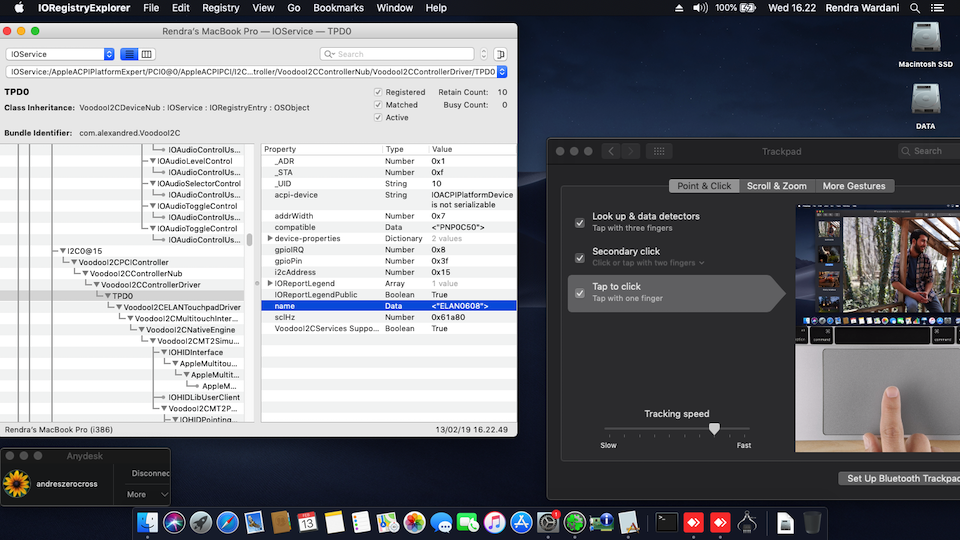Switch to More Gestures tab
960x540 pixels.
pos(854,186)
